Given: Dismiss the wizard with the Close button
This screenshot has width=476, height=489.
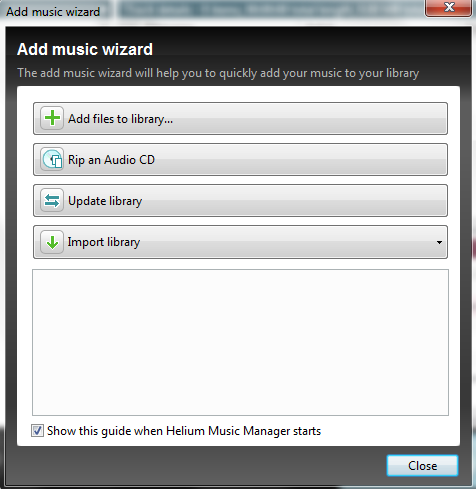Looking at the screenshot, I should coord(422,465).
